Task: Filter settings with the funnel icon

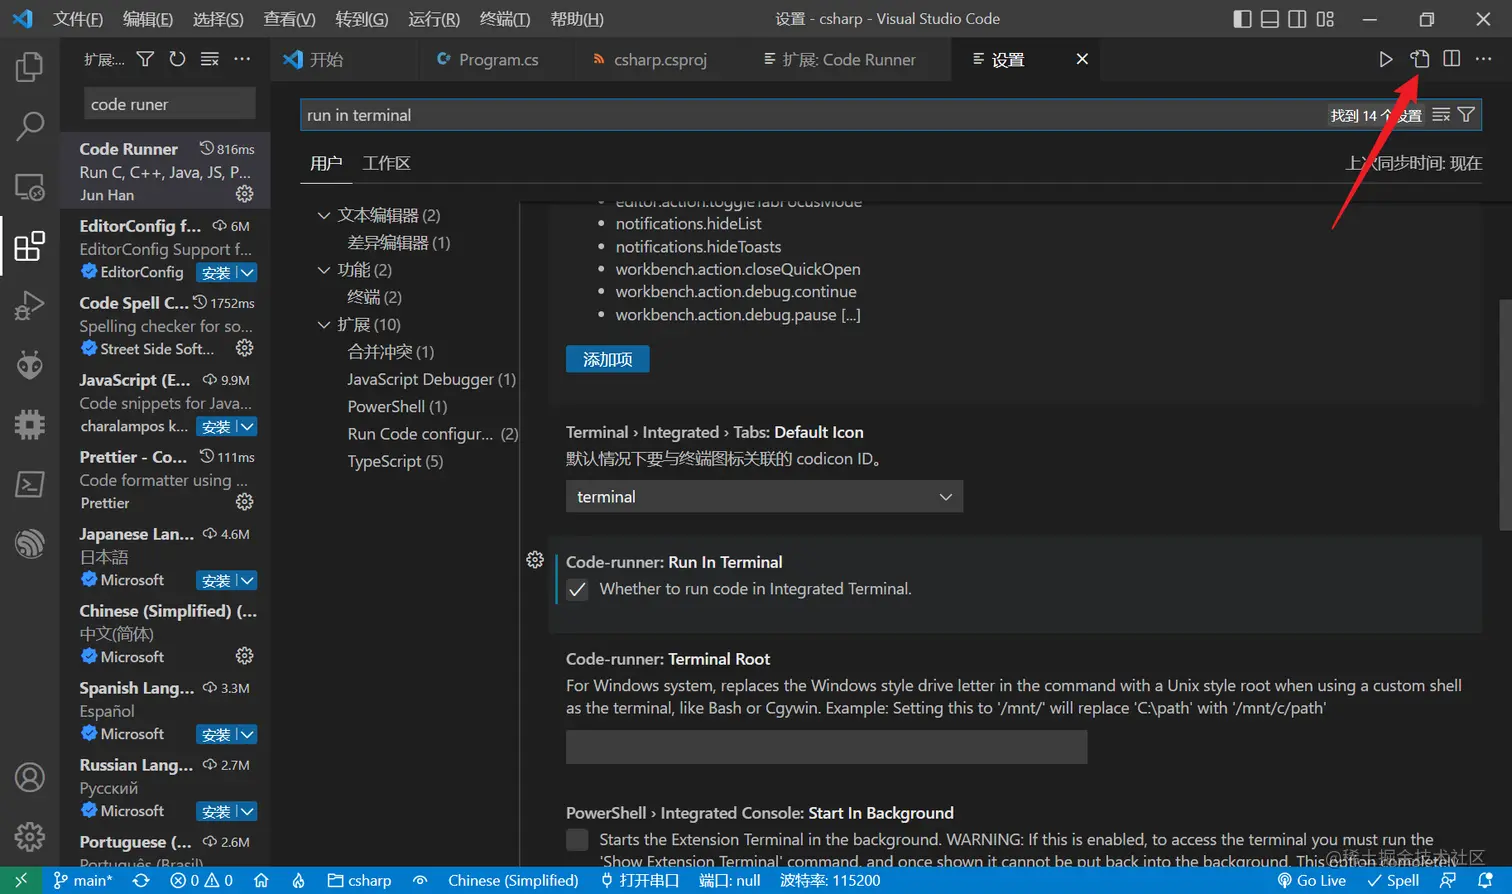Action: click(1466, 115)
